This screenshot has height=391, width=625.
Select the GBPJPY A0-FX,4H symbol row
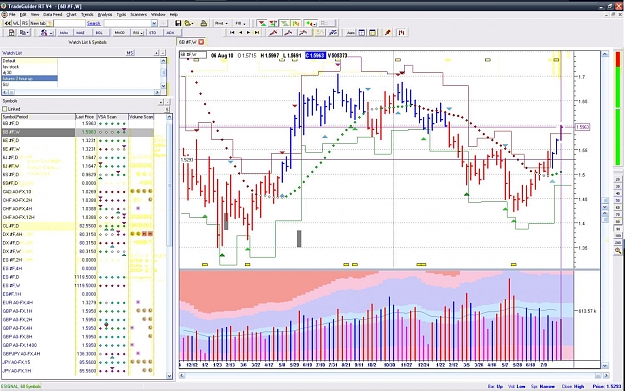[x=78, y=354]
